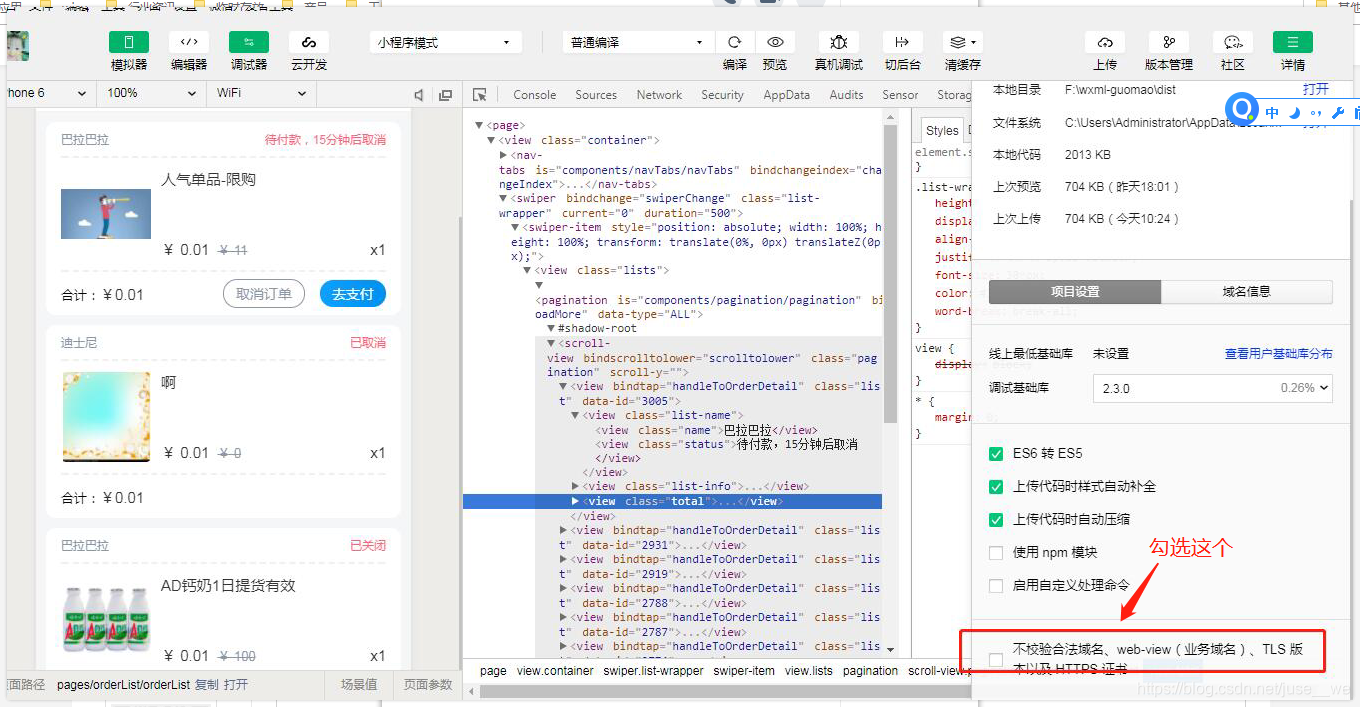Enable 启用自定义处理命令 checkbox
The image size is (1360, 707).
[996, 586]
